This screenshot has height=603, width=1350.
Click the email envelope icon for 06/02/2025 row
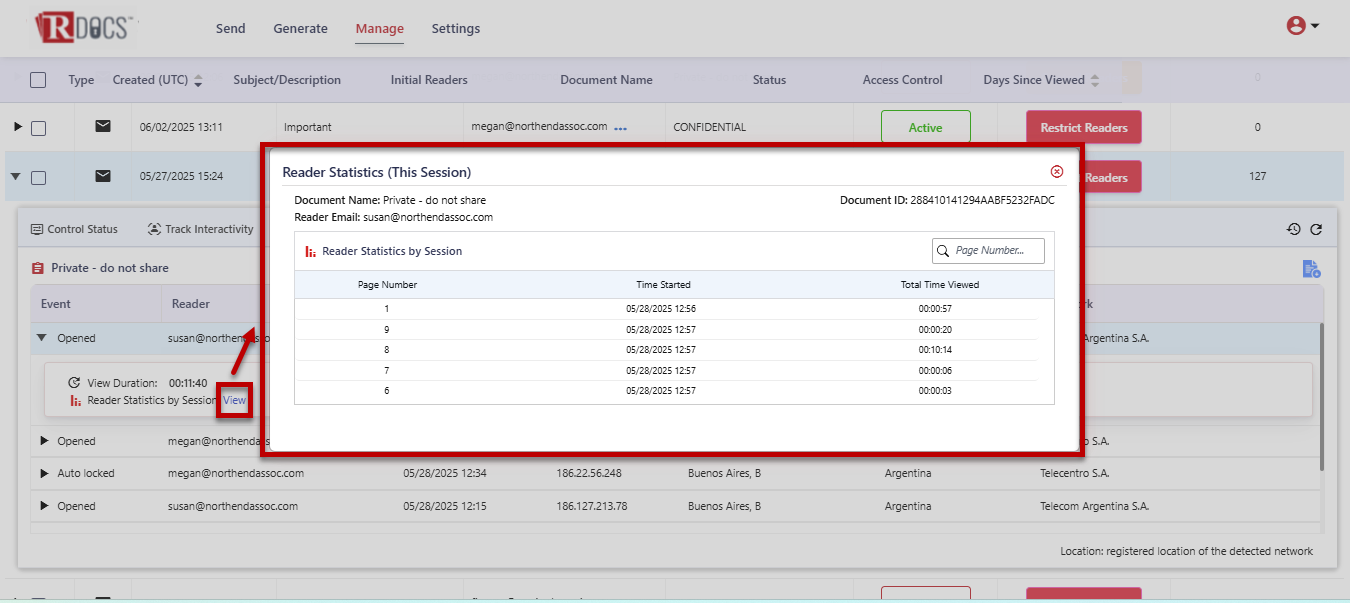[x=103, y=127]
